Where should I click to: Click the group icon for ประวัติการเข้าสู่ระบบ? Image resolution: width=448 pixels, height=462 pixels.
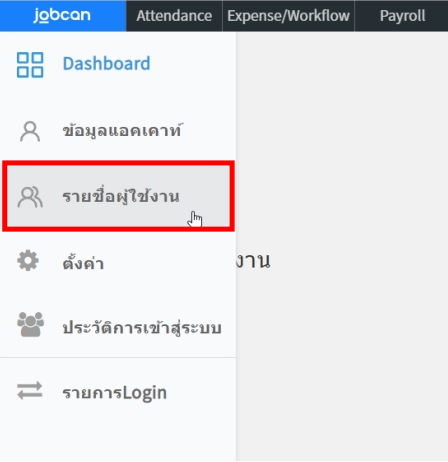pyautogui.click(x=30, y=324)
